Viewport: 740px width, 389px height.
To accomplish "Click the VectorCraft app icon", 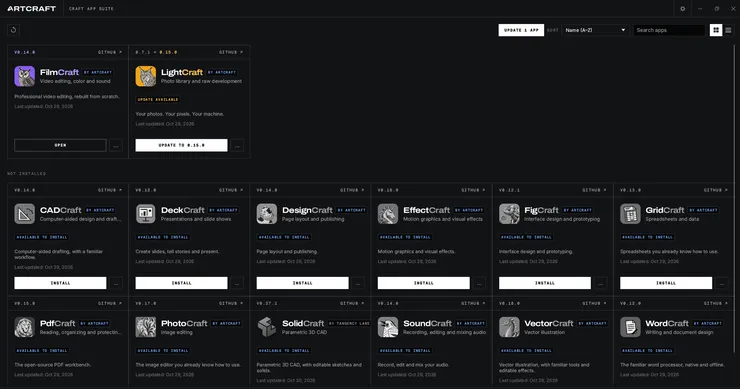I will (509, 327).
